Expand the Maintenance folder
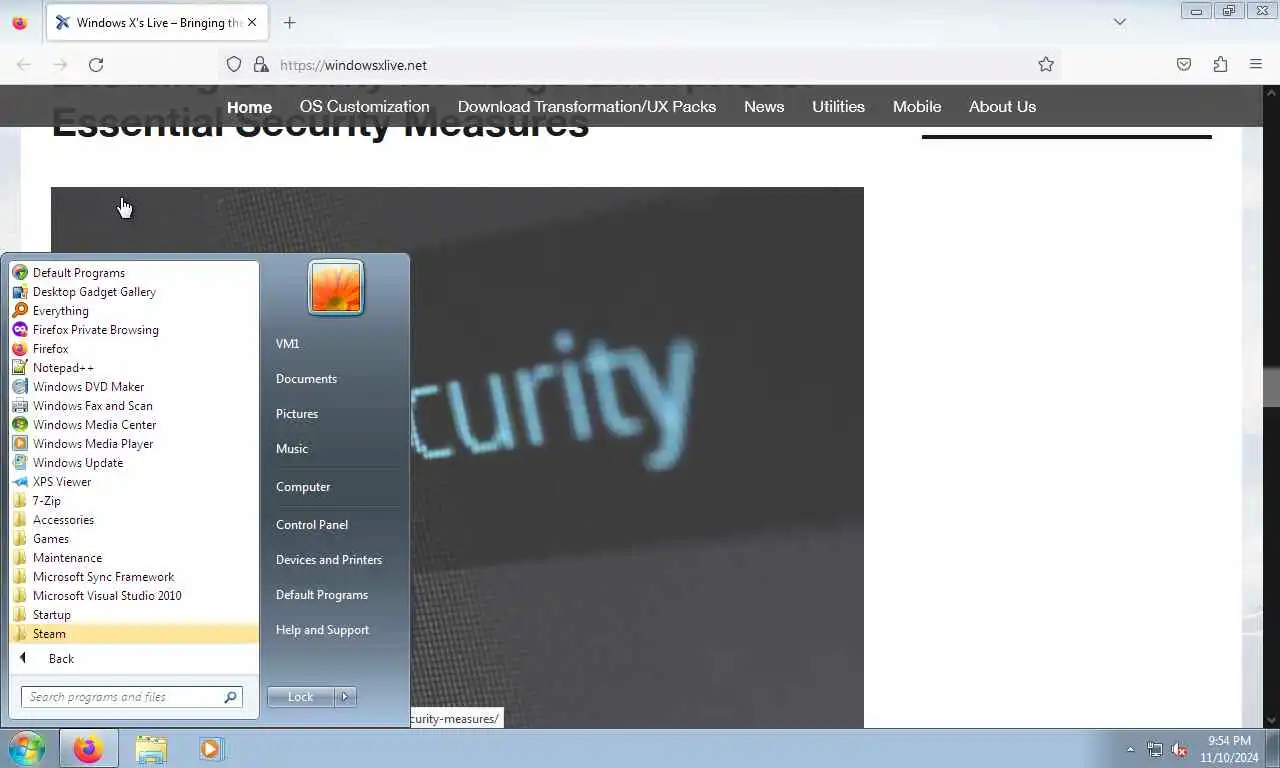The height and width of the screenshot is (768, 1280). (134, 558)
